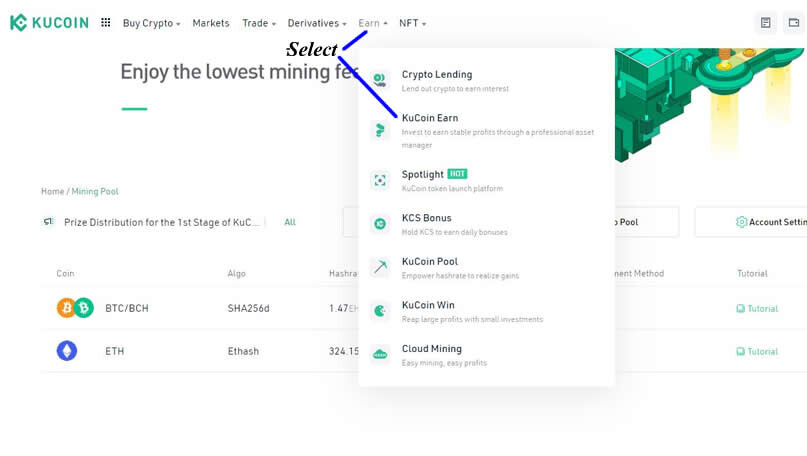Click 'Lend out crypto to earn interest' text

455,89
